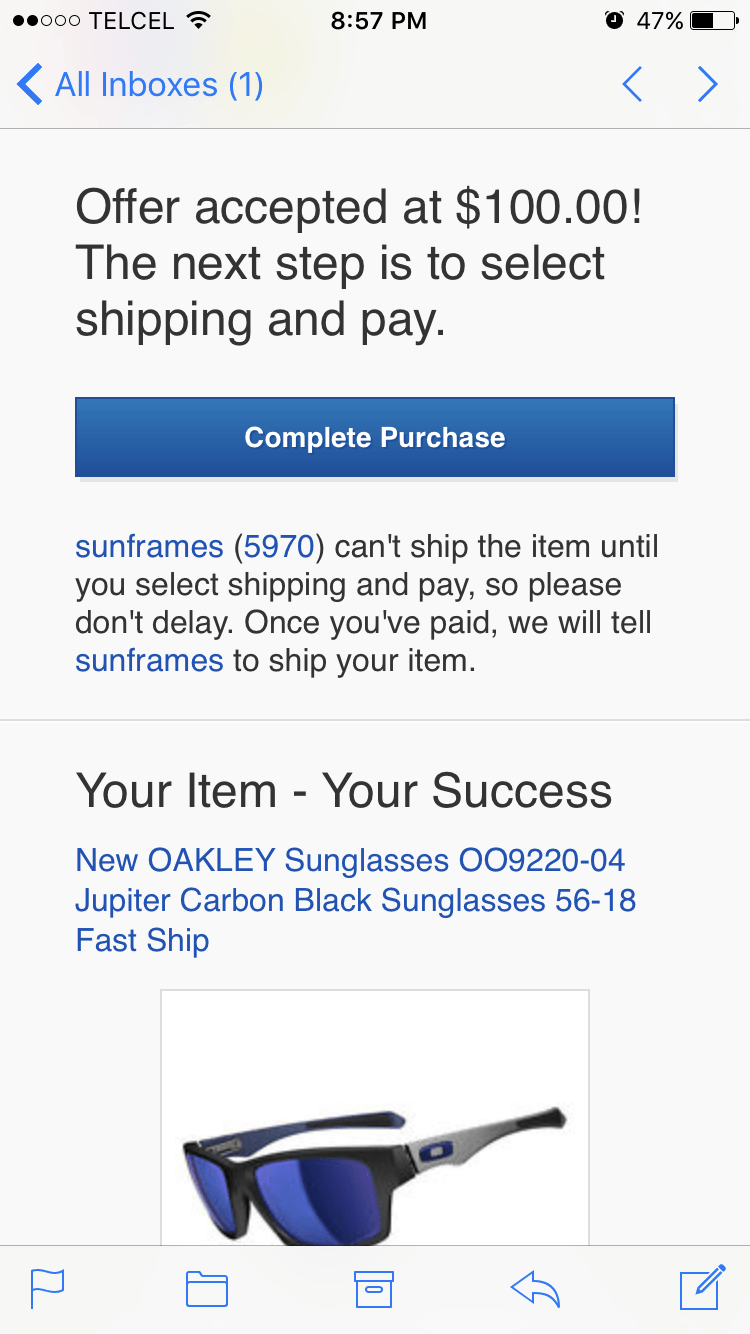The width and height of the screenshot is (750, 1334).
Task: Tap the 8:57 PM status bar clock
Action: (378, 21)
